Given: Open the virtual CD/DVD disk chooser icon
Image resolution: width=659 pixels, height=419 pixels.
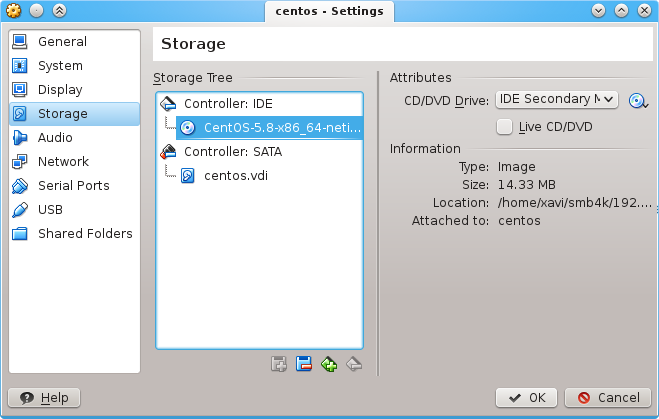Looking at the screenshot, I should pyautogui.click(x=638, y=101).
